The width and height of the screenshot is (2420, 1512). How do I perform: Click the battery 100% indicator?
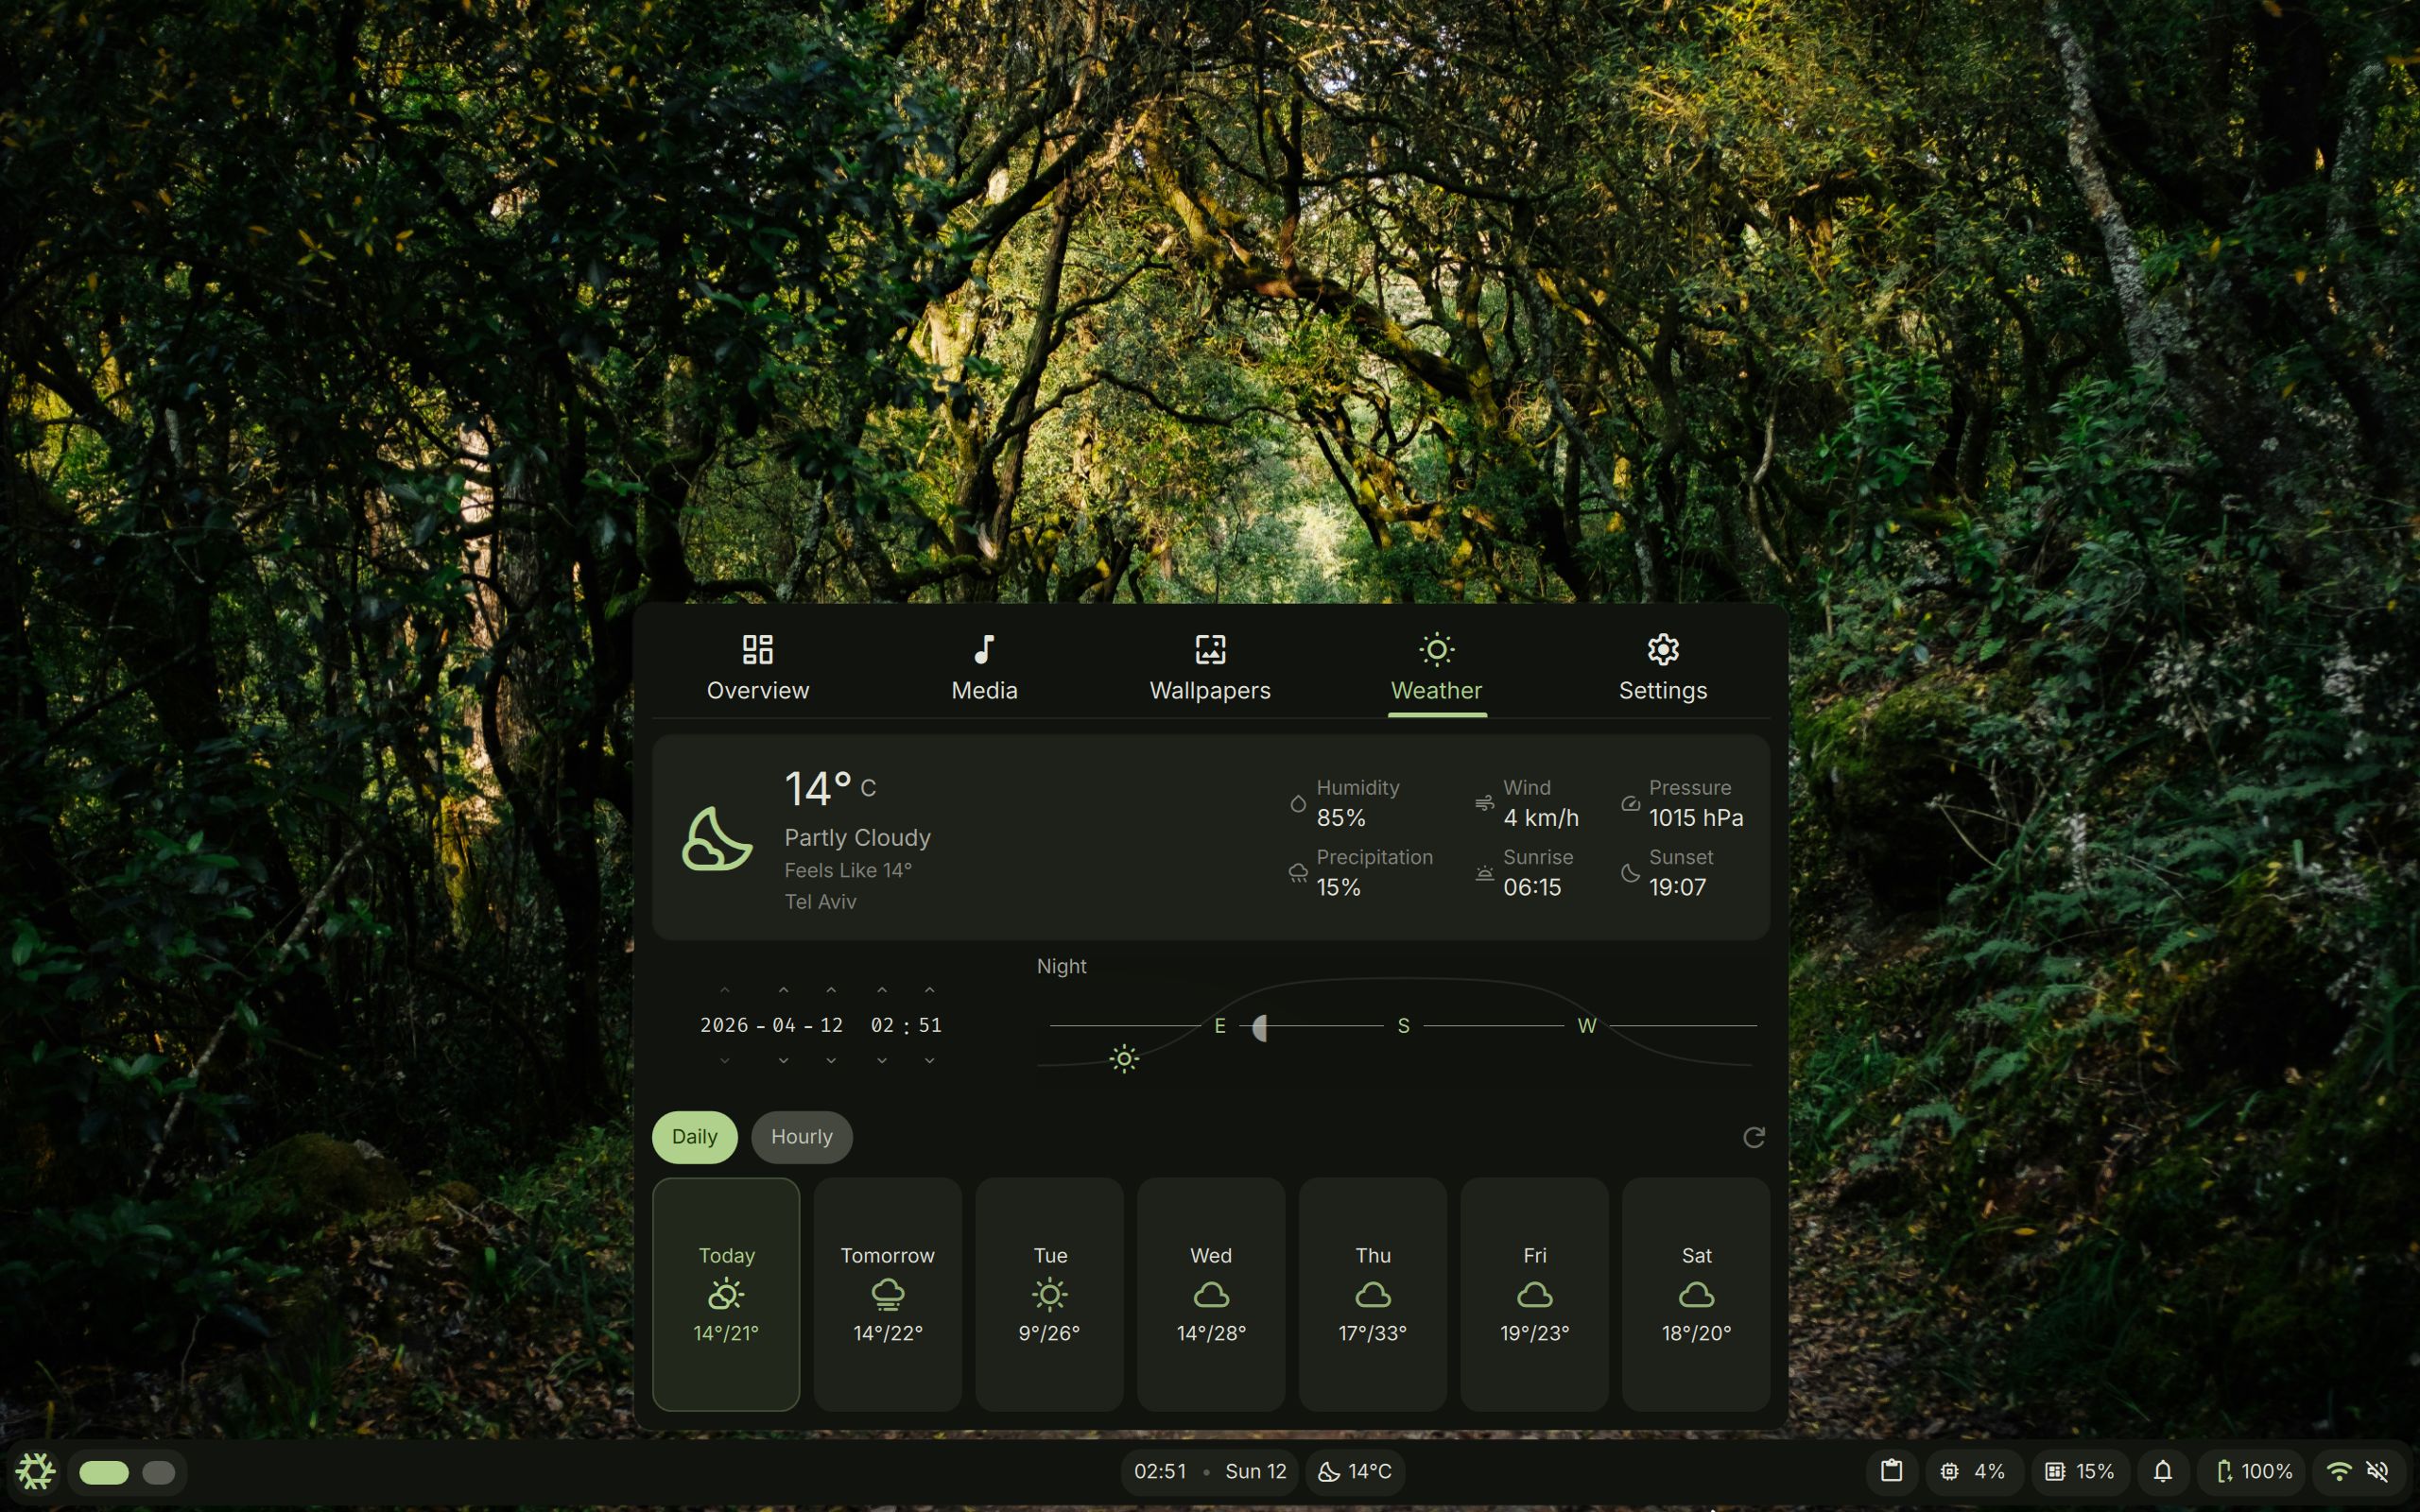(x=2253, y=1471)
